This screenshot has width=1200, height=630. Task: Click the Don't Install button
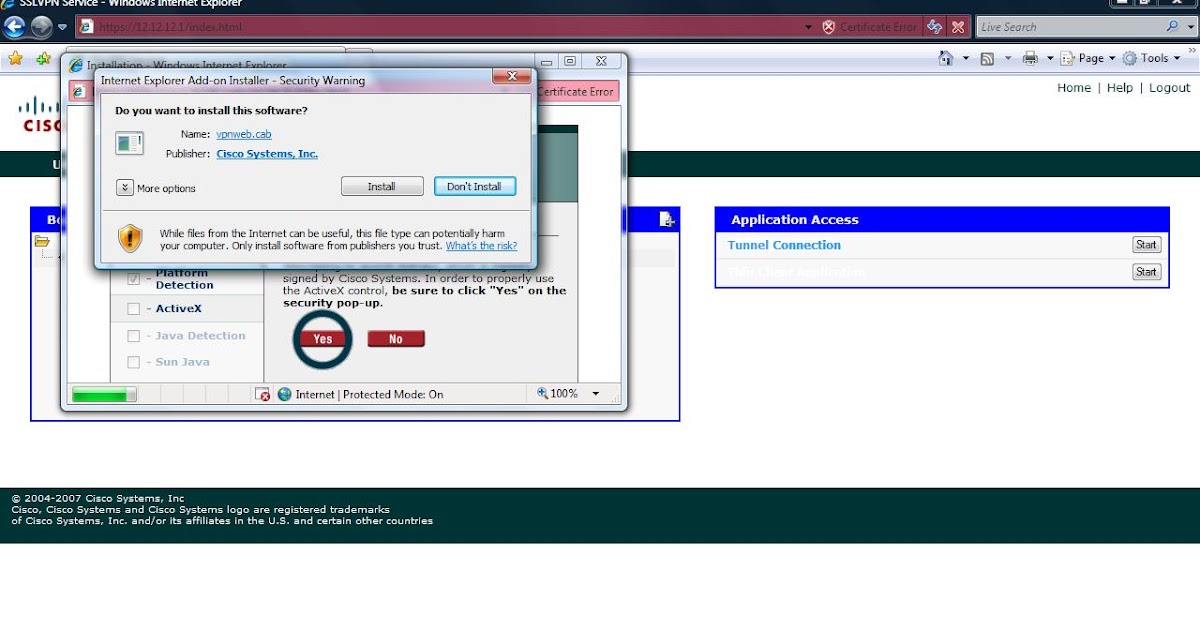coord(474,186)
